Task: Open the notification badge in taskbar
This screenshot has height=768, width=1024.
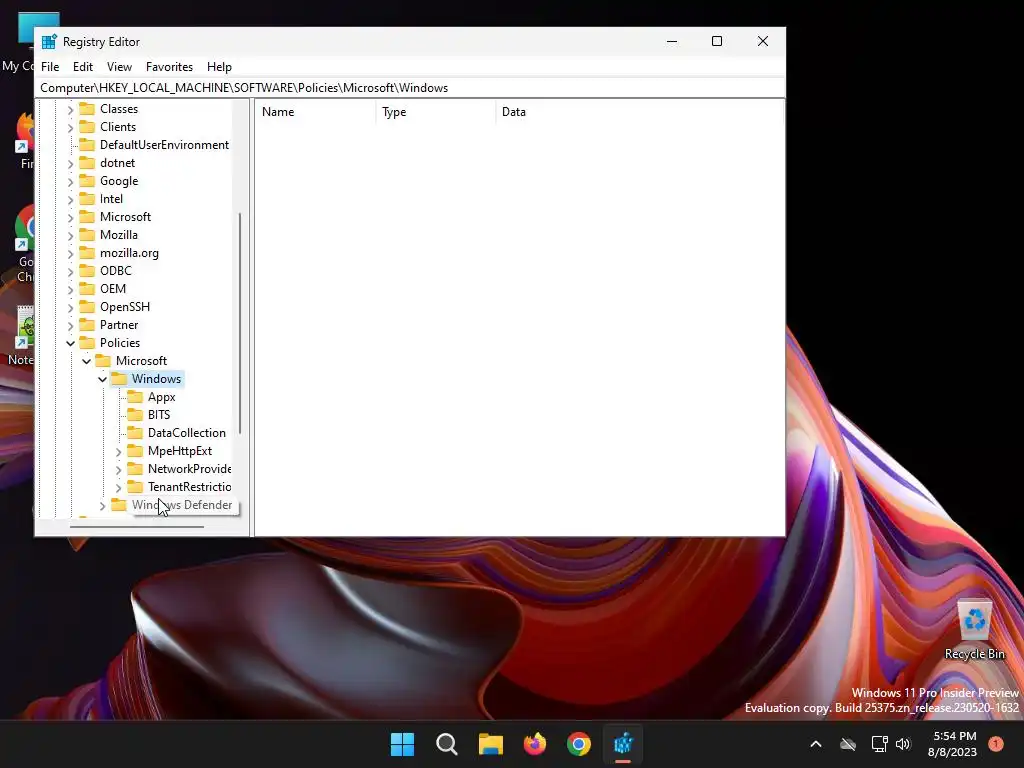Action: pos(996,744)
